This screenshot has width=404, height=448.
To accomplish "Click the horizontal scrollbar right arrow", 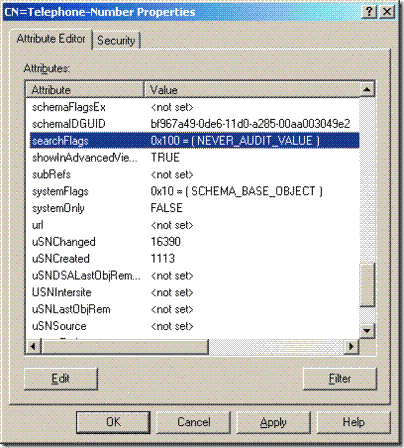I will [x=351, y=346].
